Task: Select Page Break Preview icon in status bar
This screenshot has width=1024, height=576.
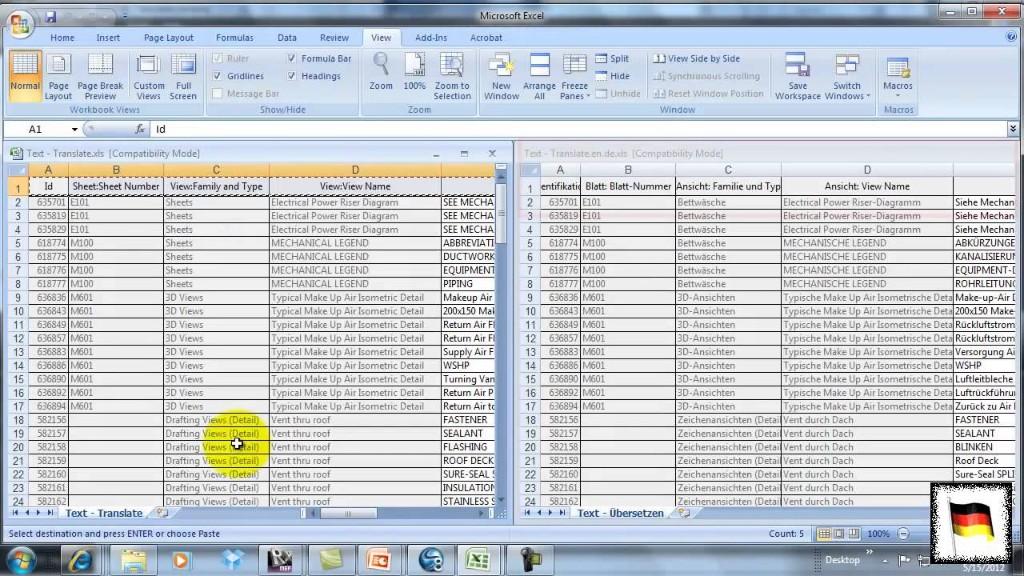Action: (x=854, y=534)
